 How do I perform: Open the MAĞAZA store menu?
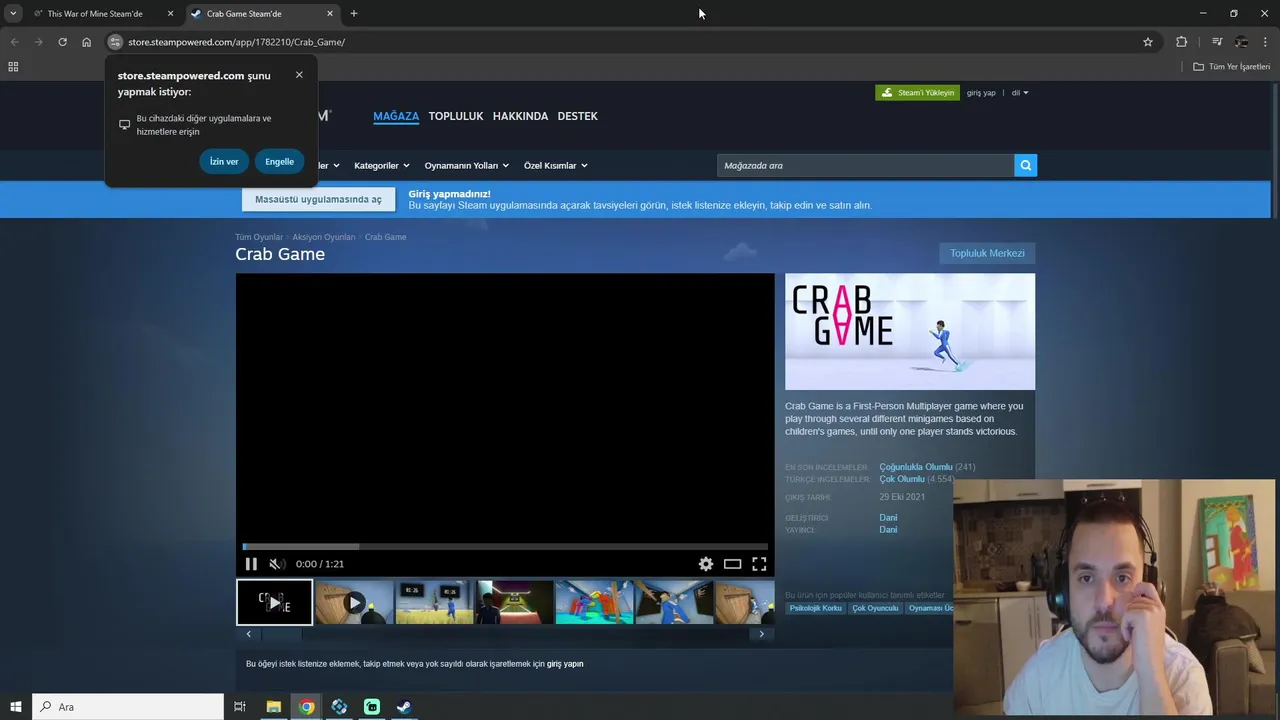(x=396, y=116)
